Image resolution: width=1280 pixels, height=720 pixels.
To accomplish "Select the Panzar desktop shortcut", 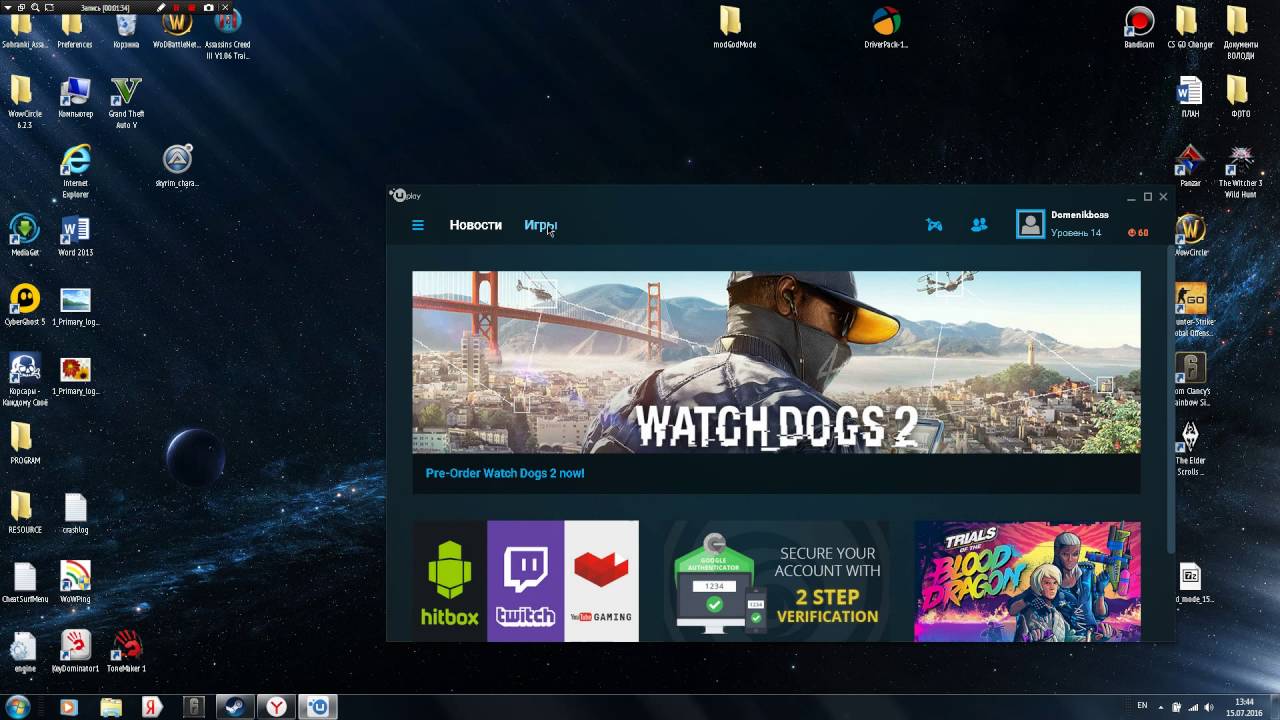I will (x=1190, y=166).
